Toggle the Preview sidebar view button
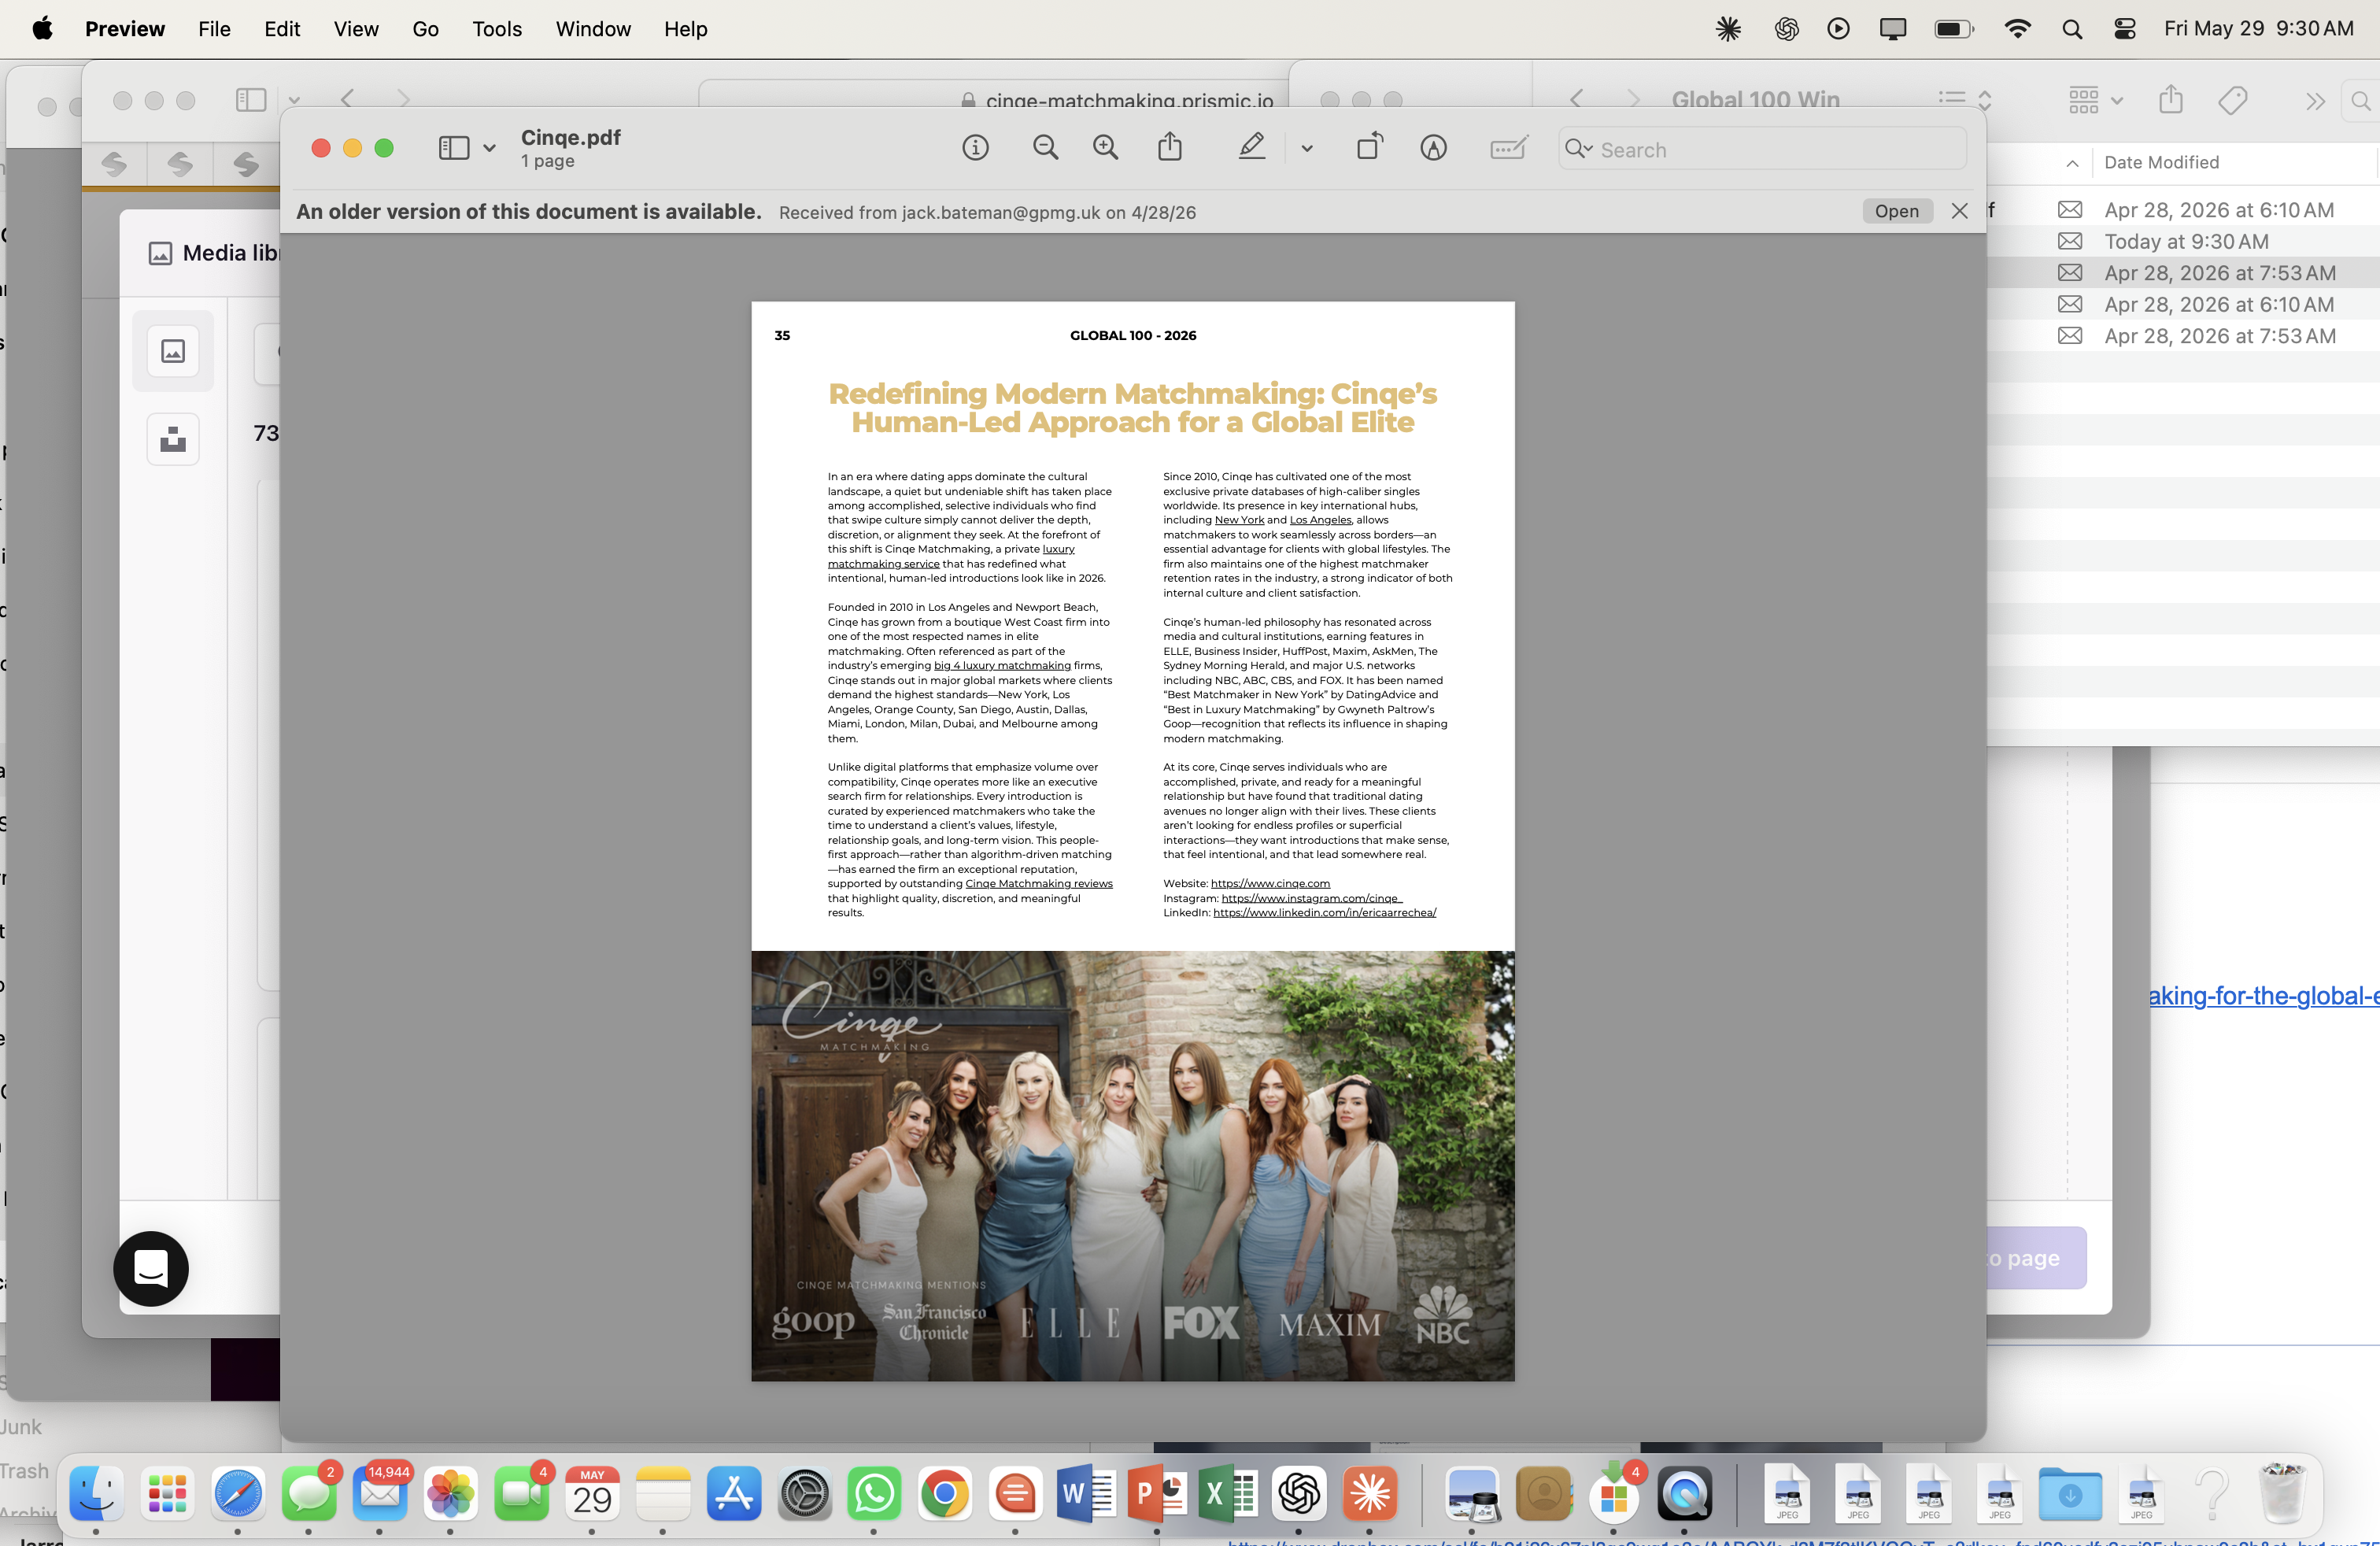This screenshot has height=1546, width=2380. coord(453,148)
